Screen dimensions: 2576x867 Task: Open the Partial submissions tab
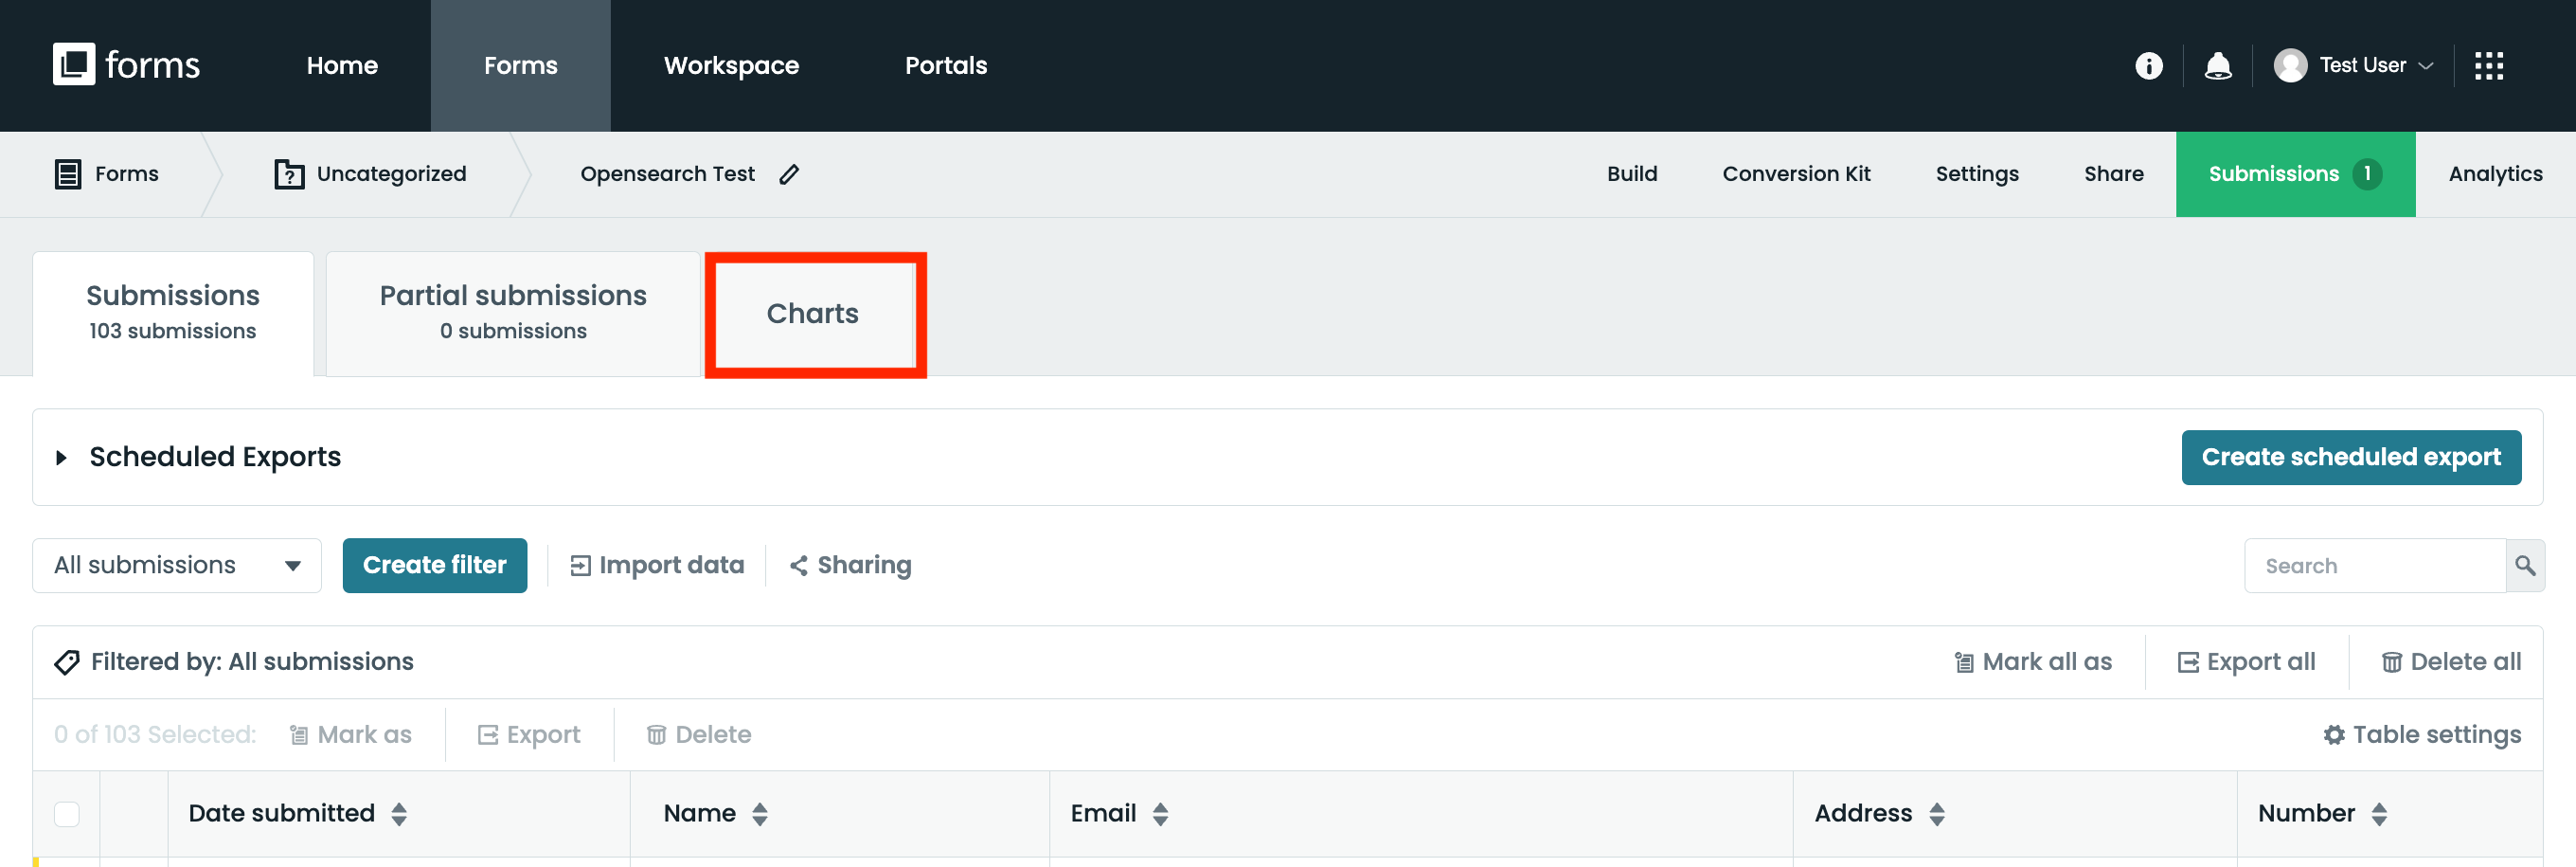(513, 314)
